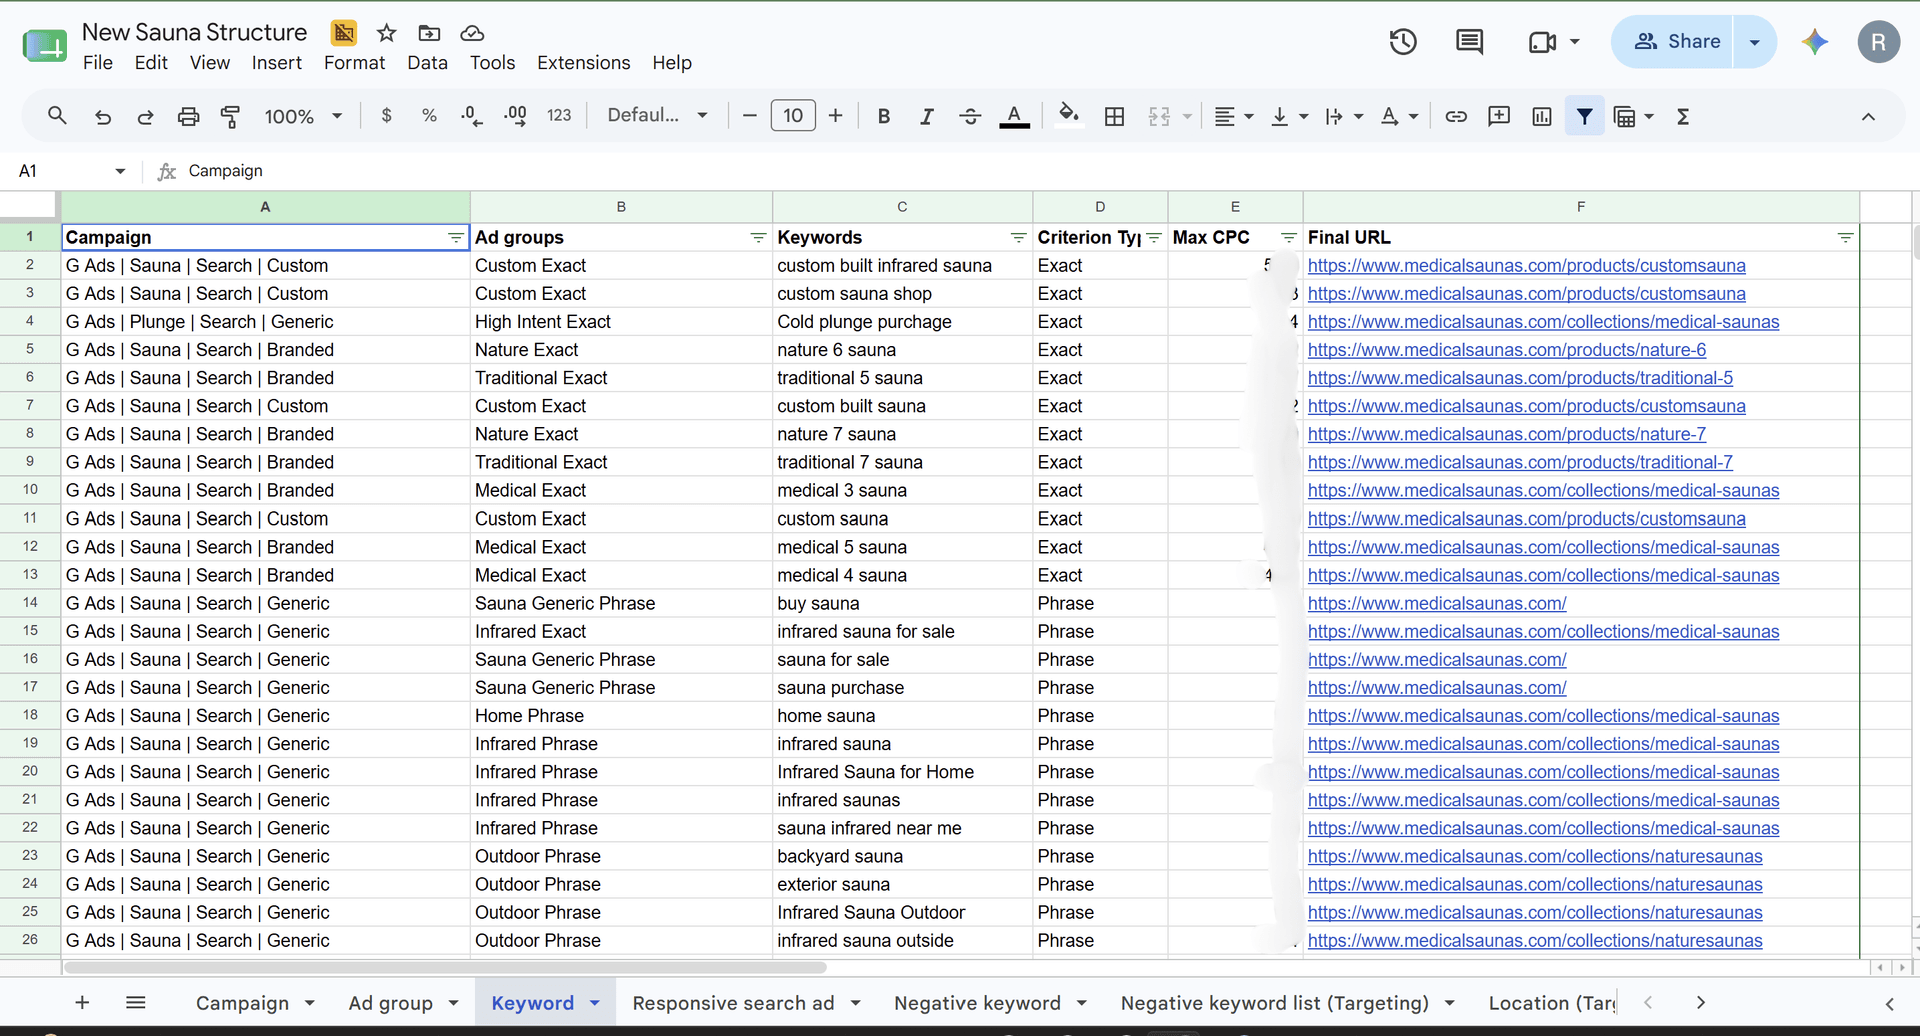
Task: Open the Format menu
Action: pyautogui.click(x=354, y=62)
